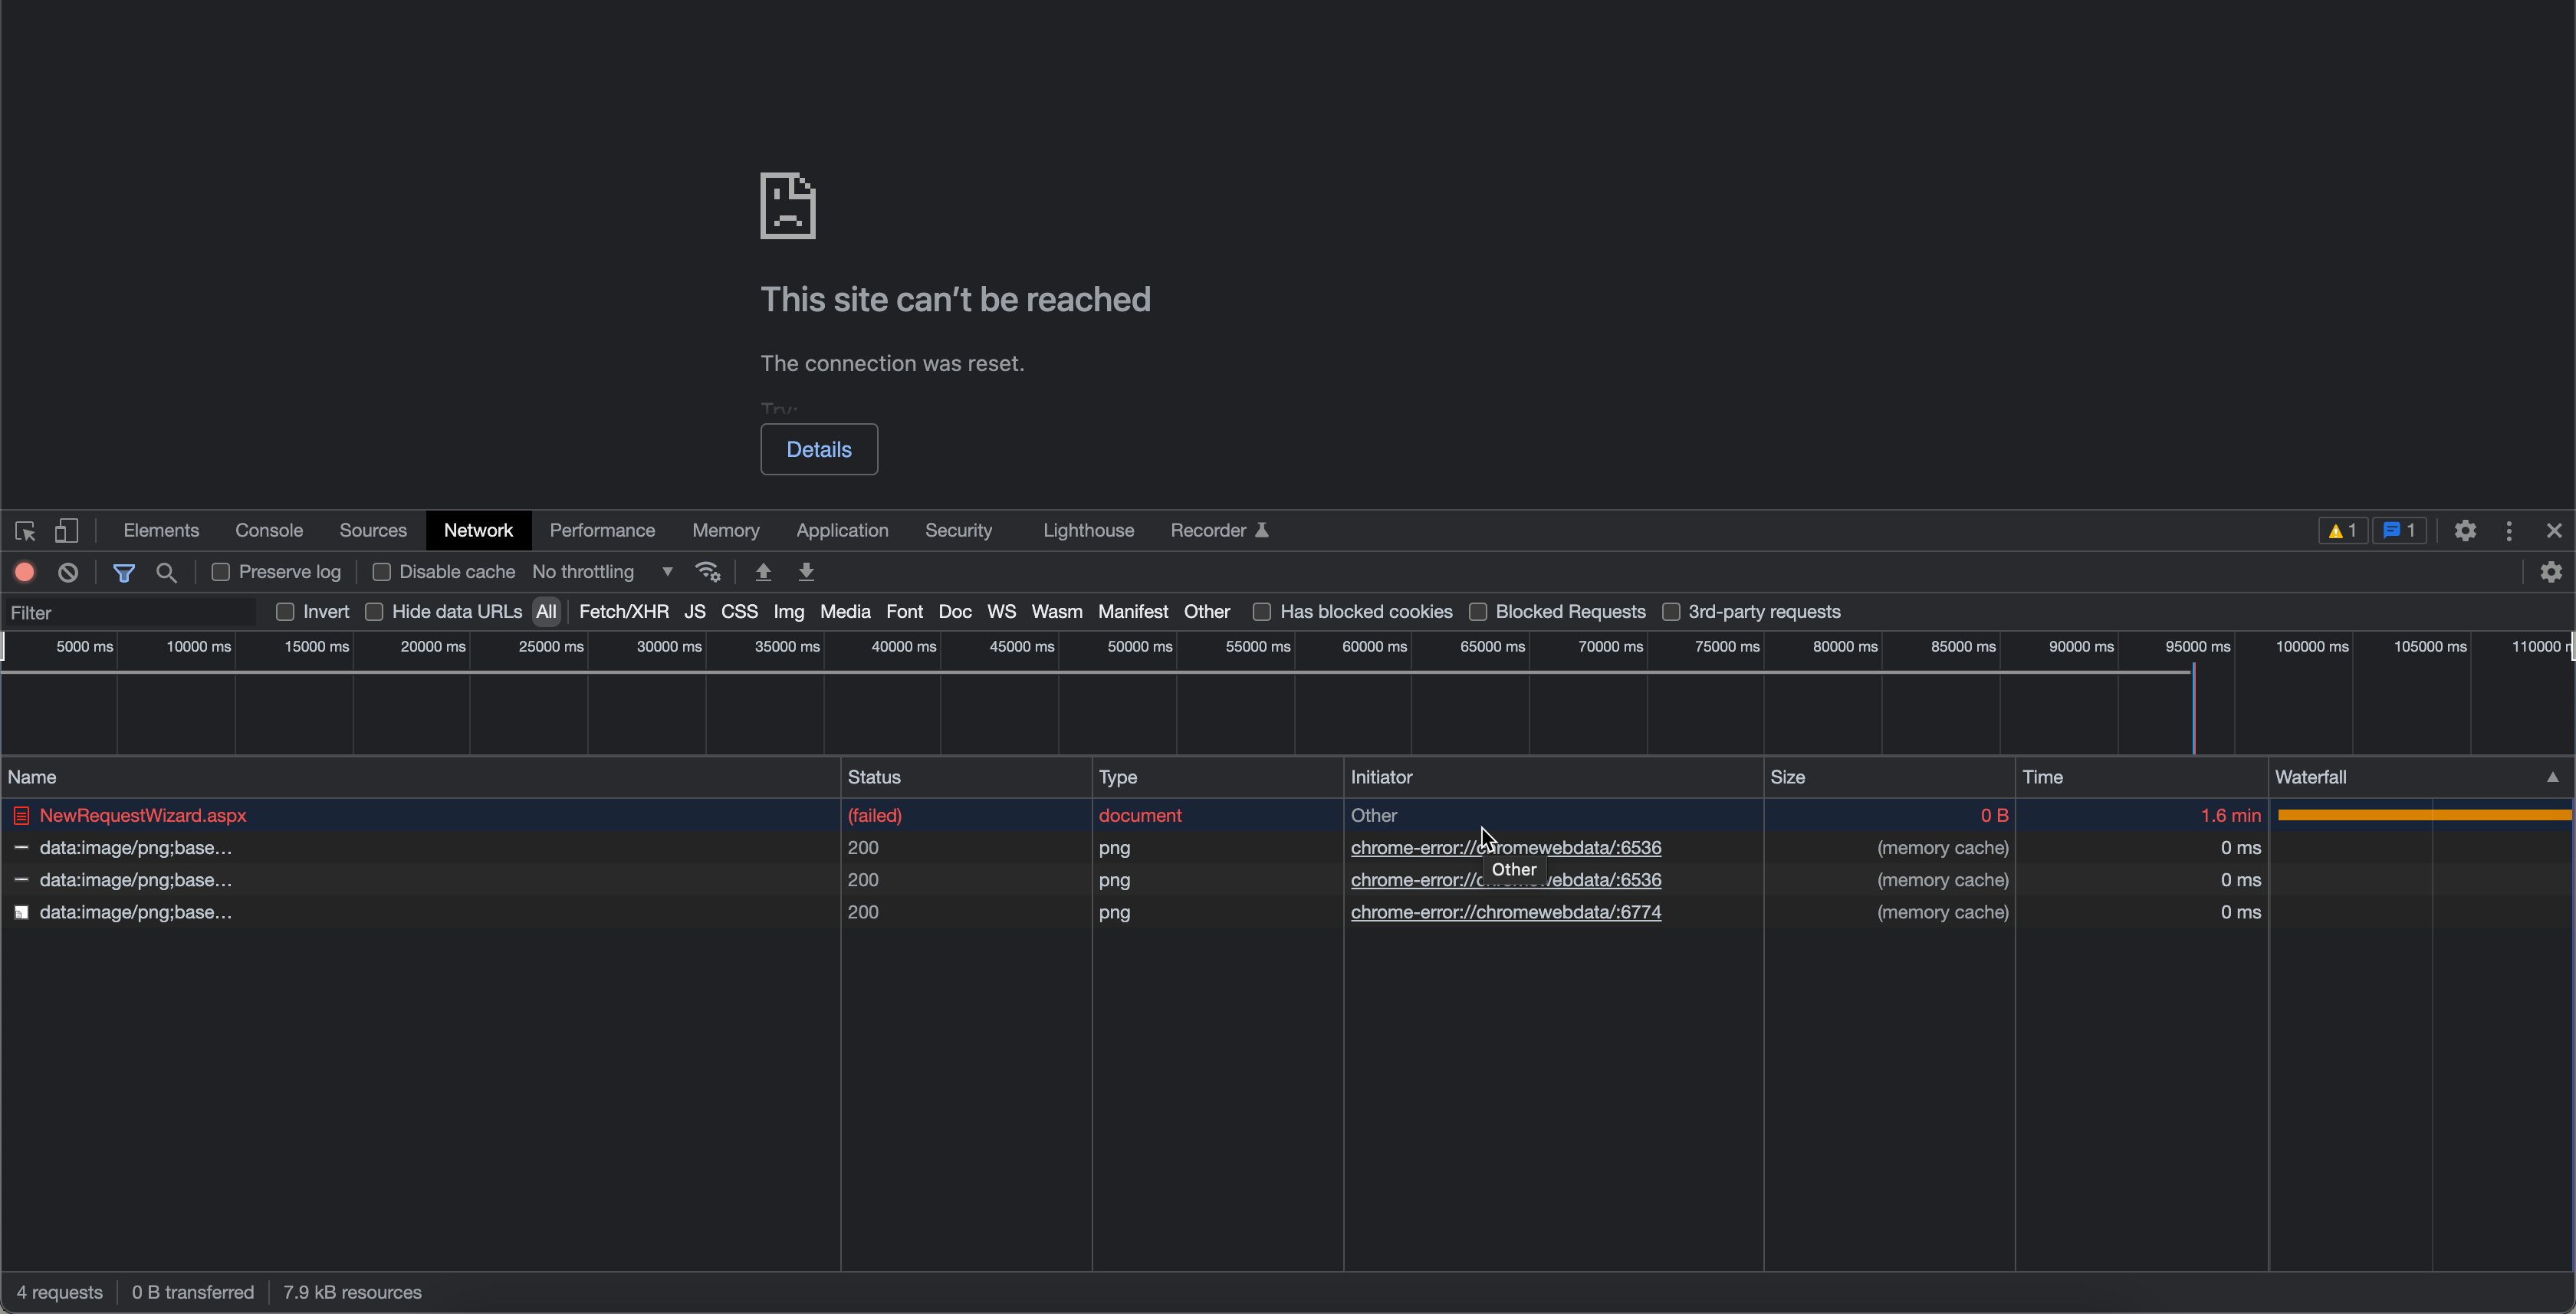
Task: Open DevTools settings gear
Action: pyautogui.click(x=2465, y=530)
